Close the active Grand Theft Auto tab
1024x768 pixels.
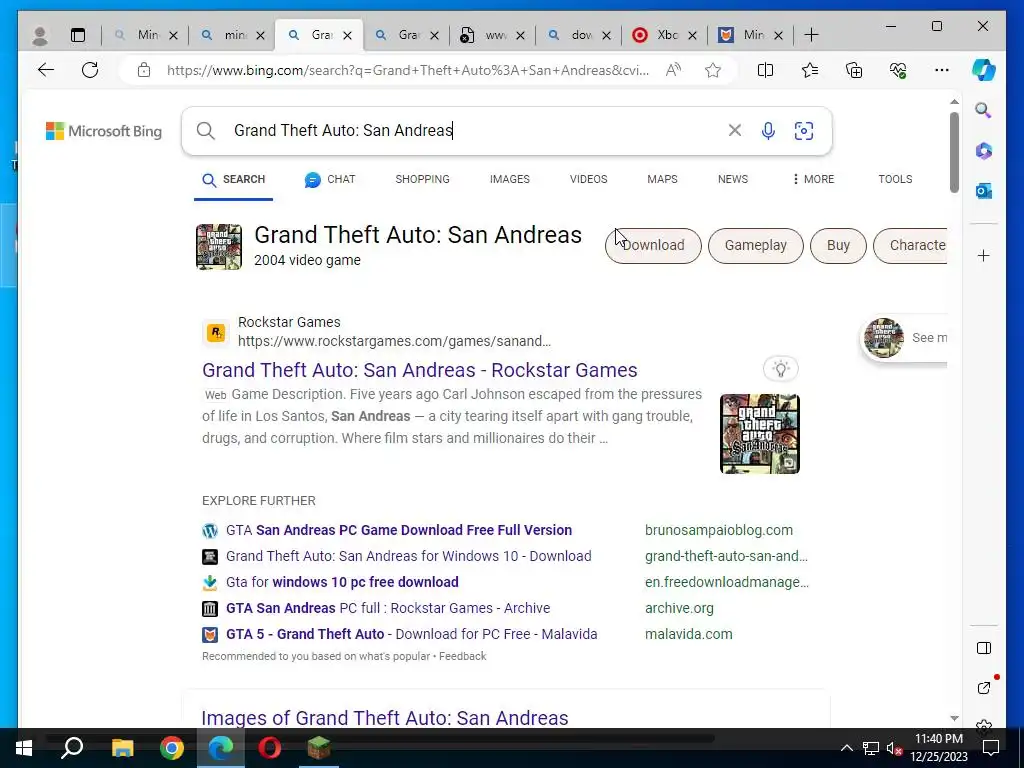(x=347, y=35)
